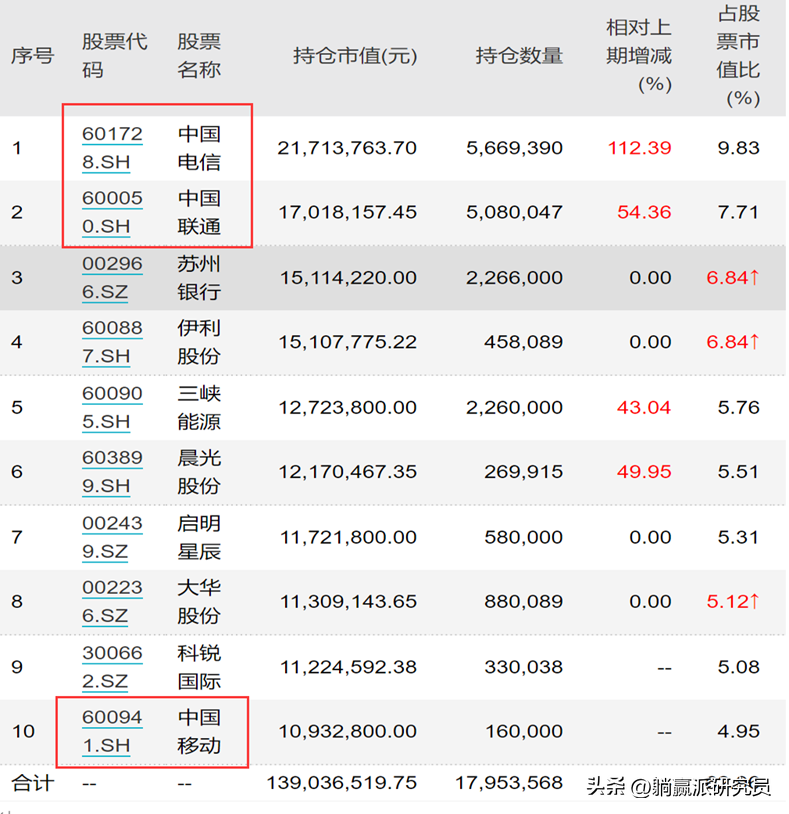The image size is (789, 814).
Task: Select stock name 科锐国际
Action: tap(199, 667)
